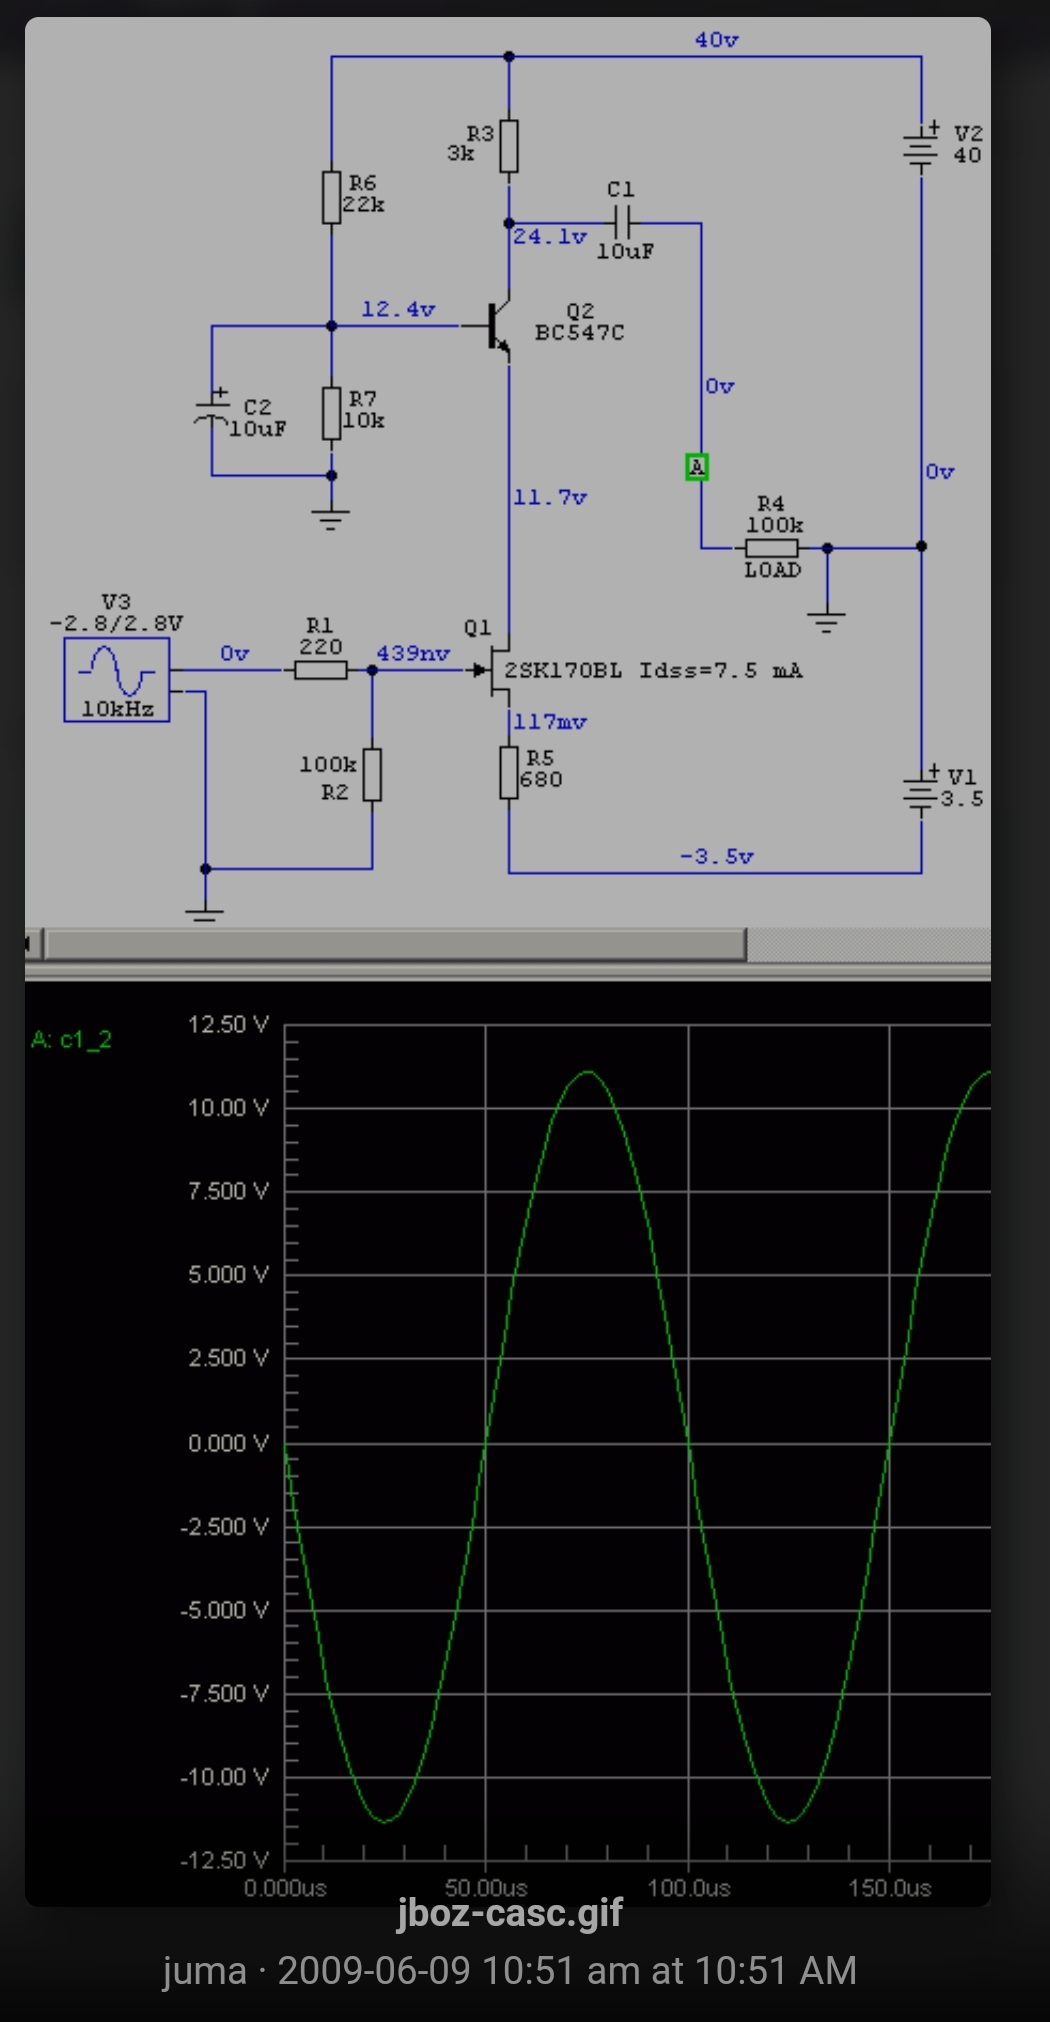This screenshot has width=1050, height=2022.
Task: Click the 150.0us time axis label
Action: coord(890,1888)
